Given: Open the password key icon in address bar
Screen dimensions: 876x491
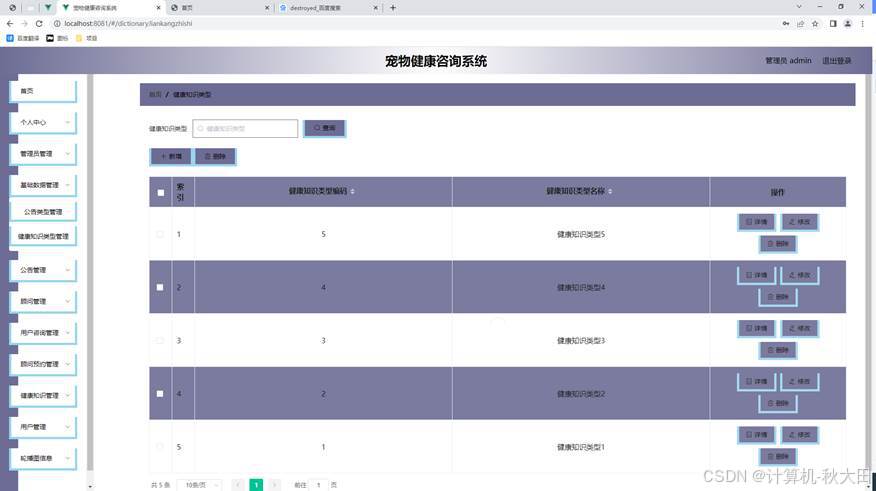Looking at the screenshot, I should pos(786,23).
